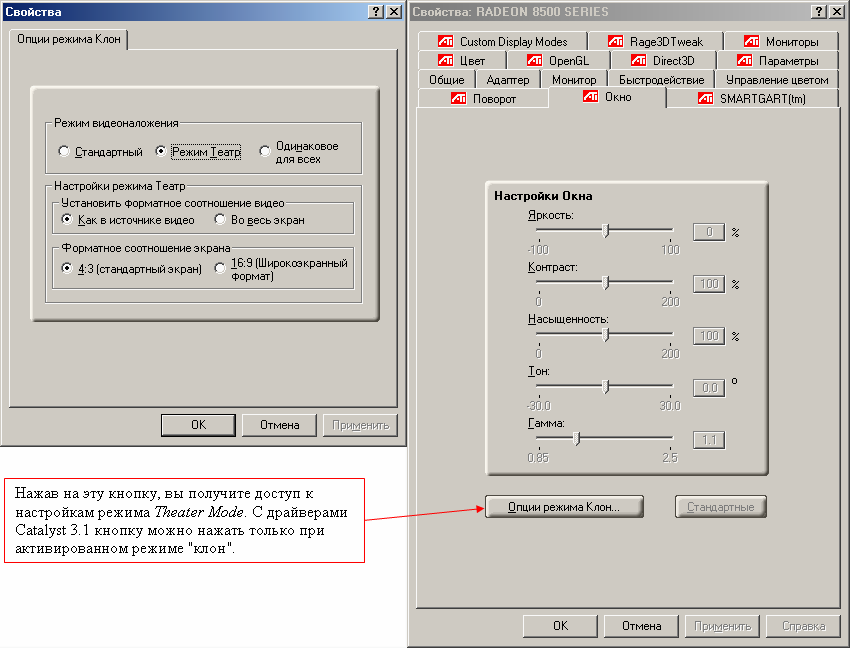Open the Поворот tab
The width and height of the screenshot is (850, 648).
[x=483, y=99]
